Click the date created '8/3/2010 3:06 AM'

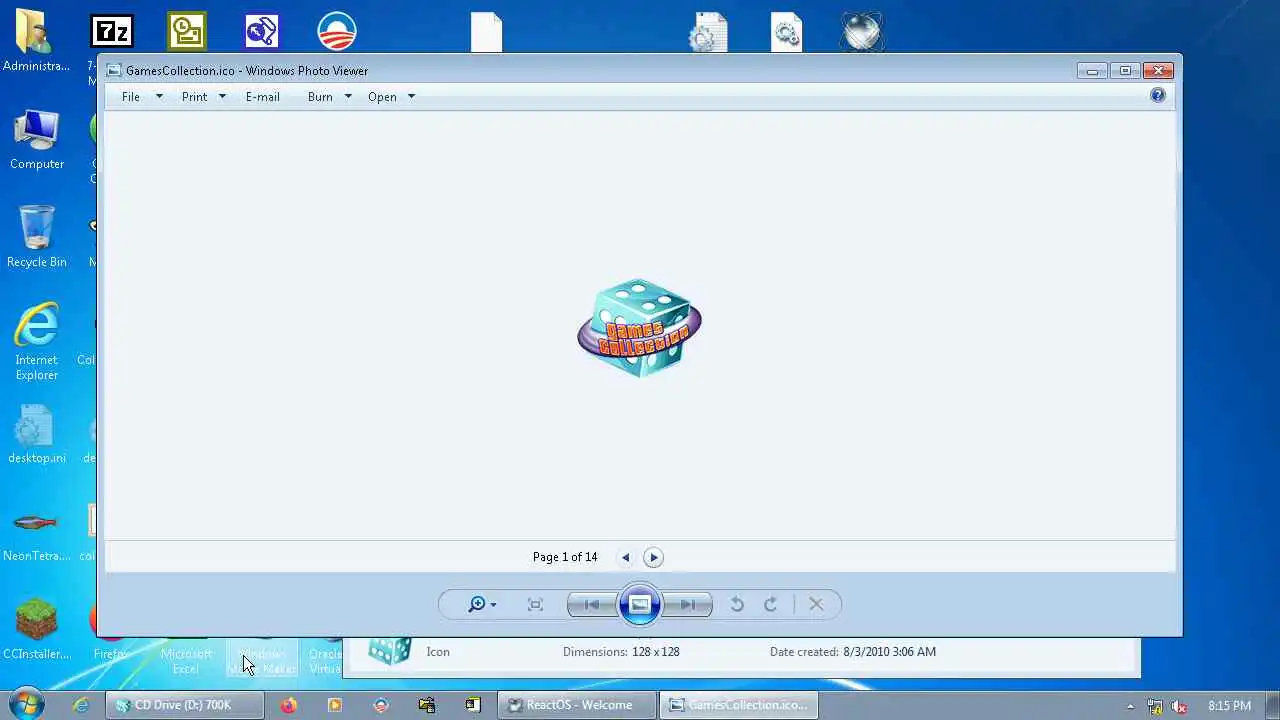(x=889, y=652)
